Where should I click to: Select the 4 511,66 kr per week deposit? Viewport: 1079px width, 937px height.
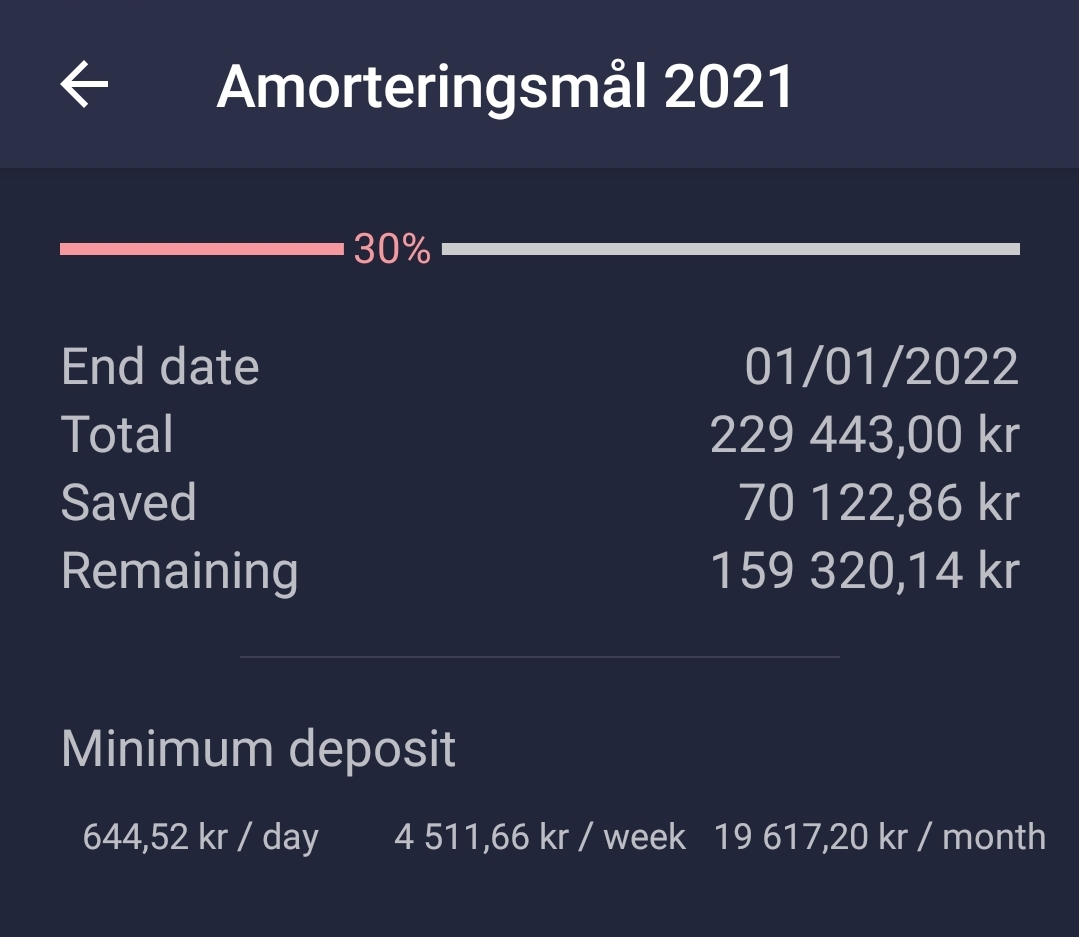(x=540, y=837)
